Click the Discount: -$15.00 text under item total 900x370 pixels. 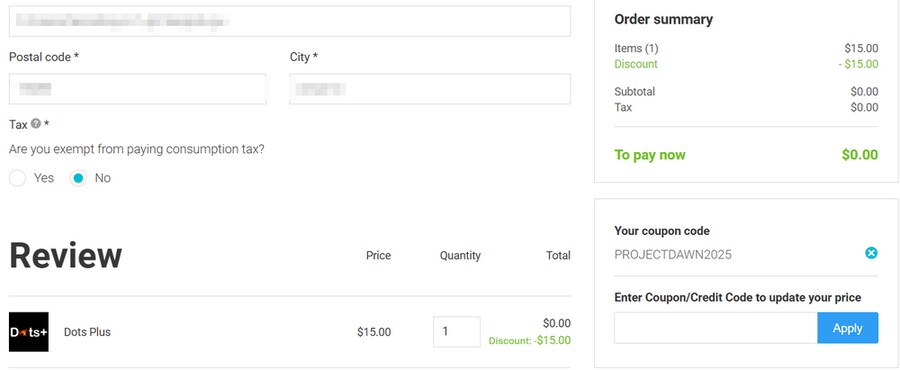pyautogui.click(x=529, y=341)
